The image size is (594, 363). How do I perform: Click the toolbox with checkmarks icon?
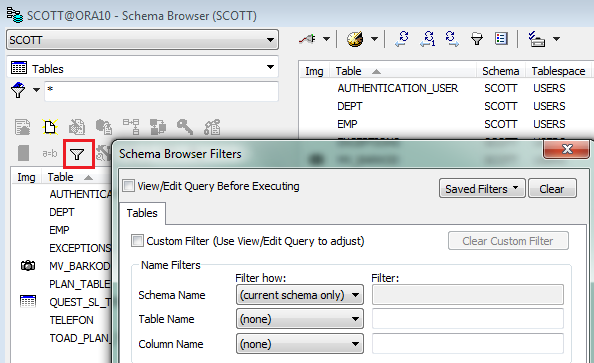pyautogui.click(x=536, y=39)
